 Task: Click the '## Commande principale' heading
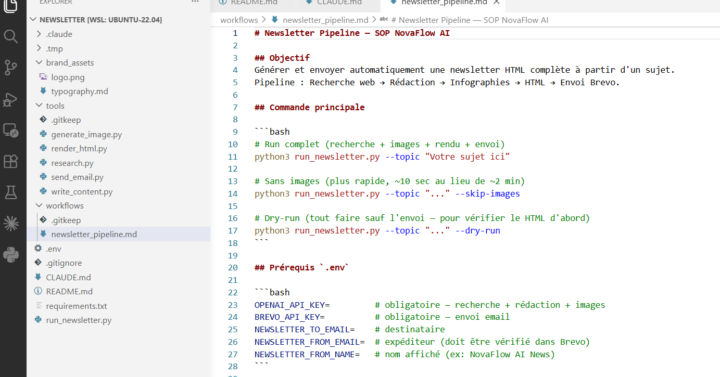309,107
